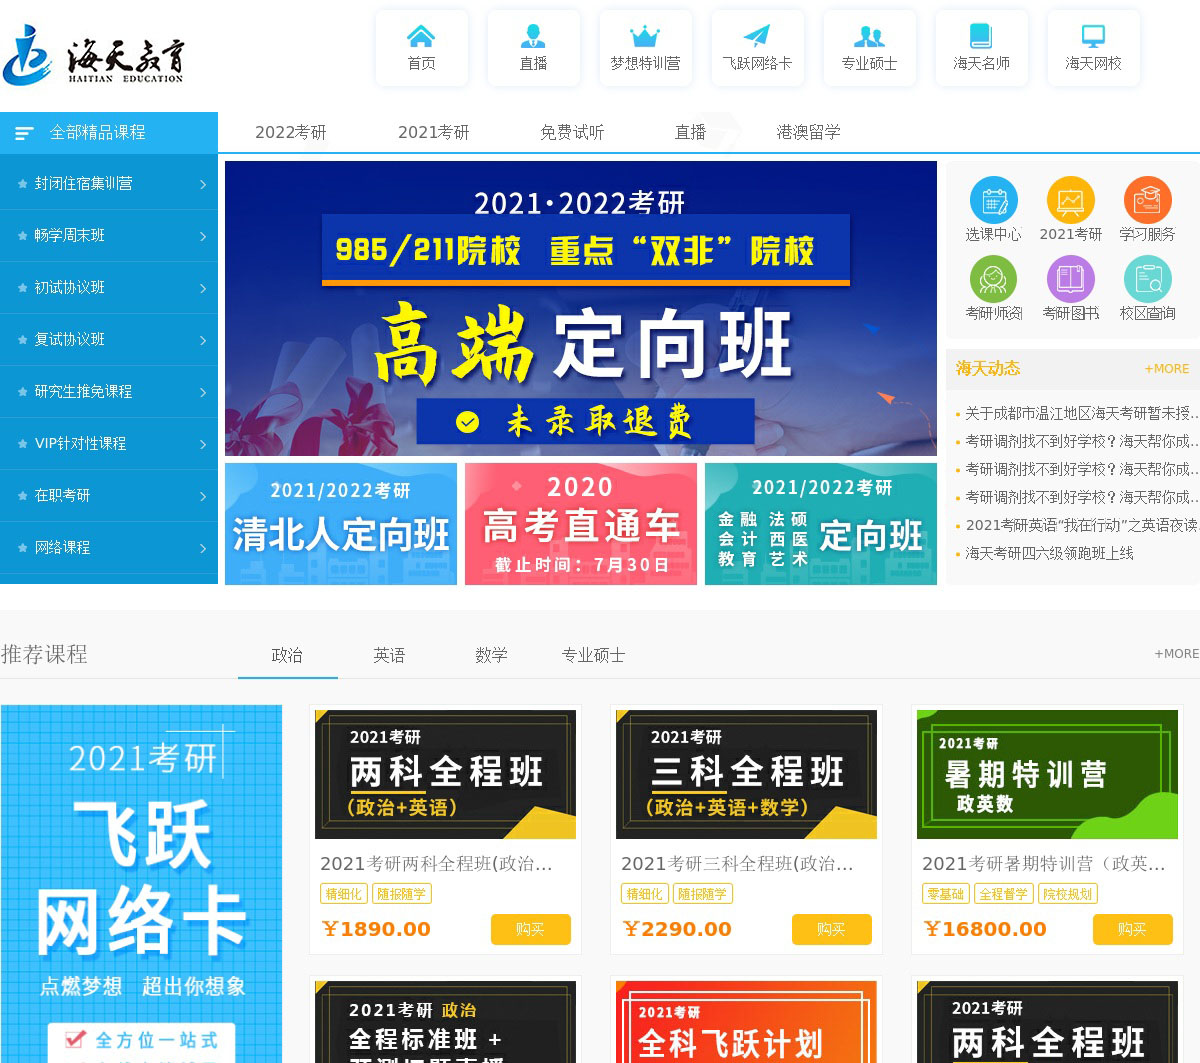
Task: Open the 专业硕士 people icon
Action: [869, 37]
